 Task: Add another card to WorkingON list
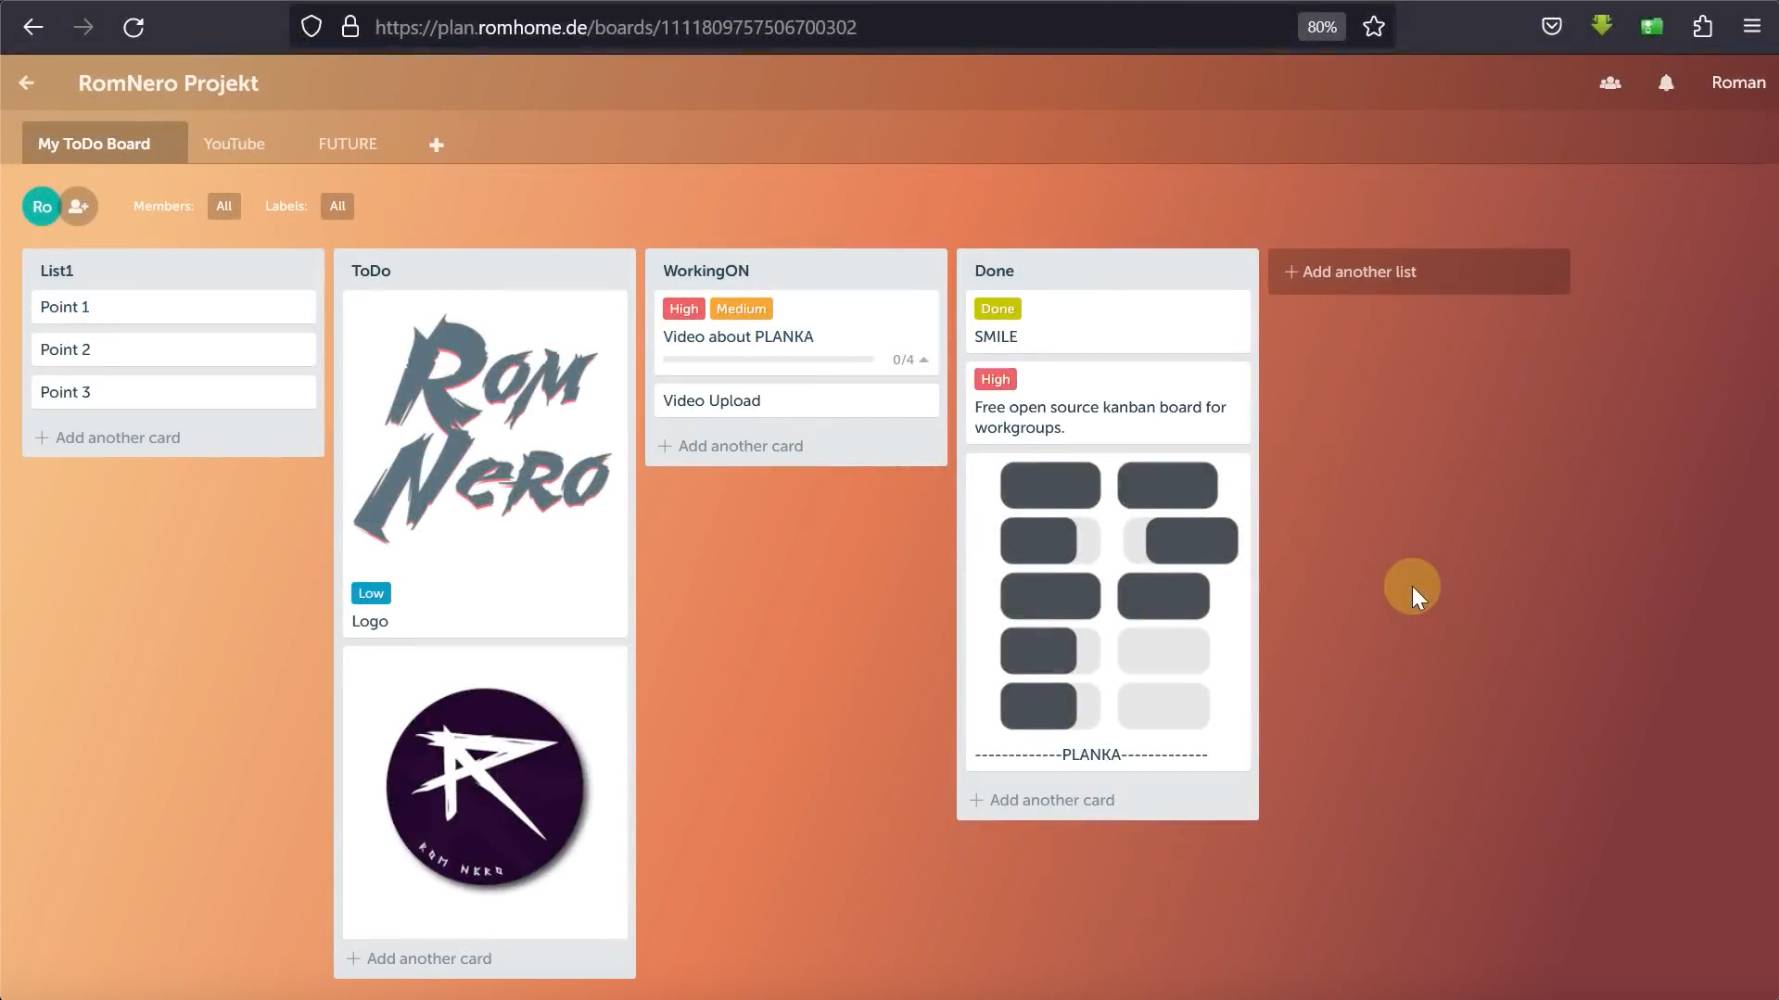pyautogui.click(x=730, y=446)
